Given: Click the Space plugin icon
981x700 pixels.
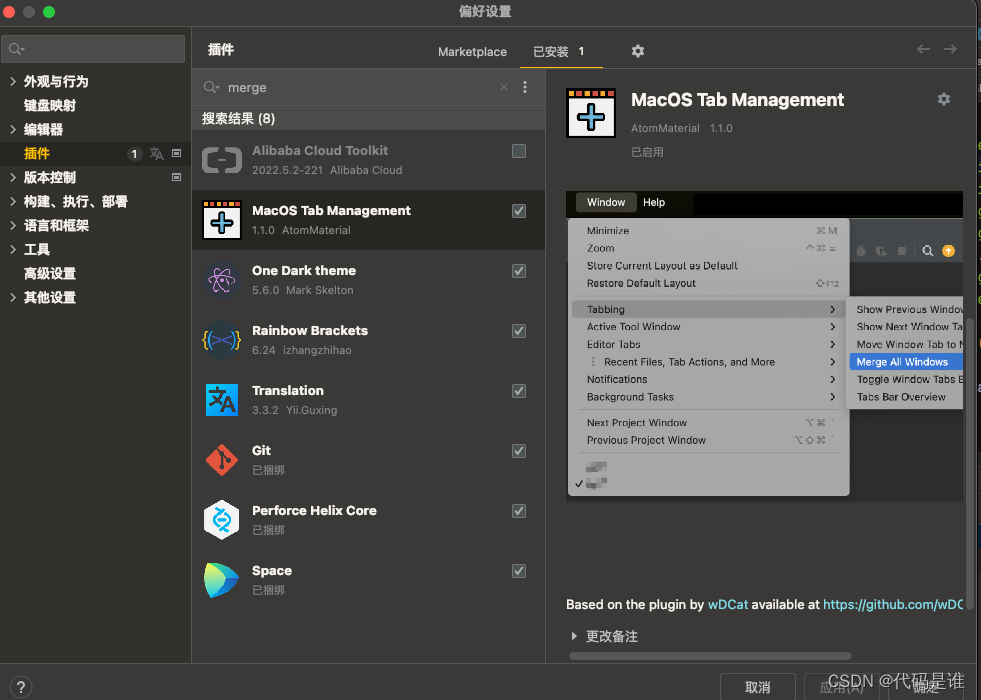Looking at the screenshot, I should (x=221, y=580).
